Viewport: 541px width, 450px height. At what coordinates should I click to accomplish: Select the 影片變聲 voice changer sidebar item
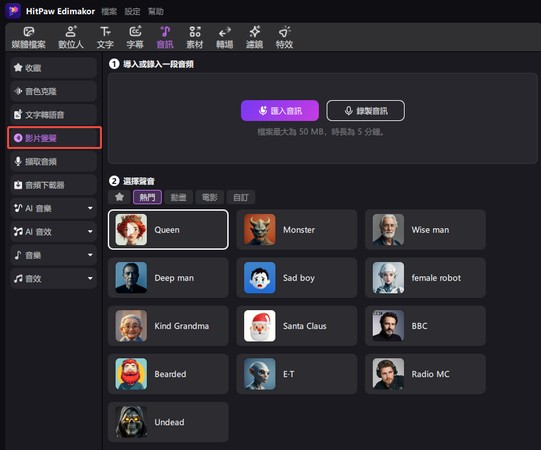pyautogui.click(x=54, y=138)
